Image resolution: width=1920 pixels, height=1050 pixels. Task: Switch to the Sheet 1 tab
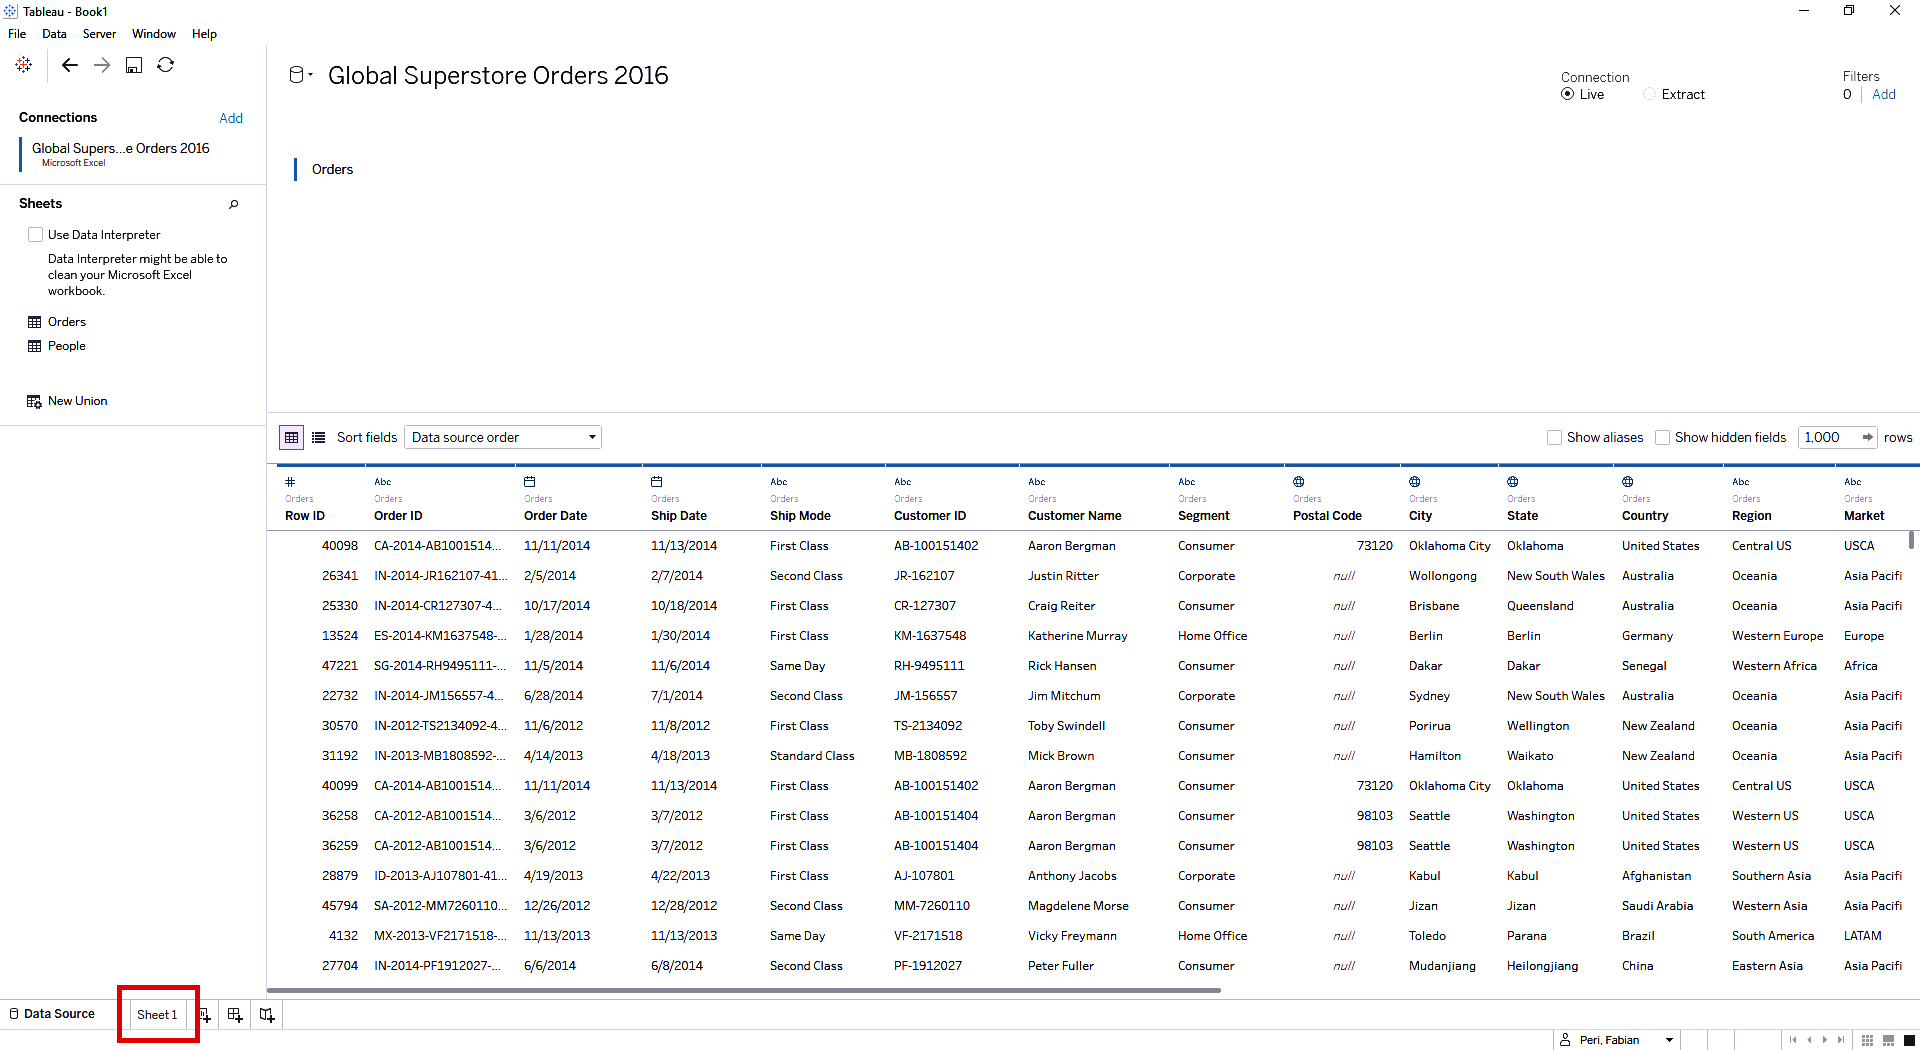pos(157,1014)
